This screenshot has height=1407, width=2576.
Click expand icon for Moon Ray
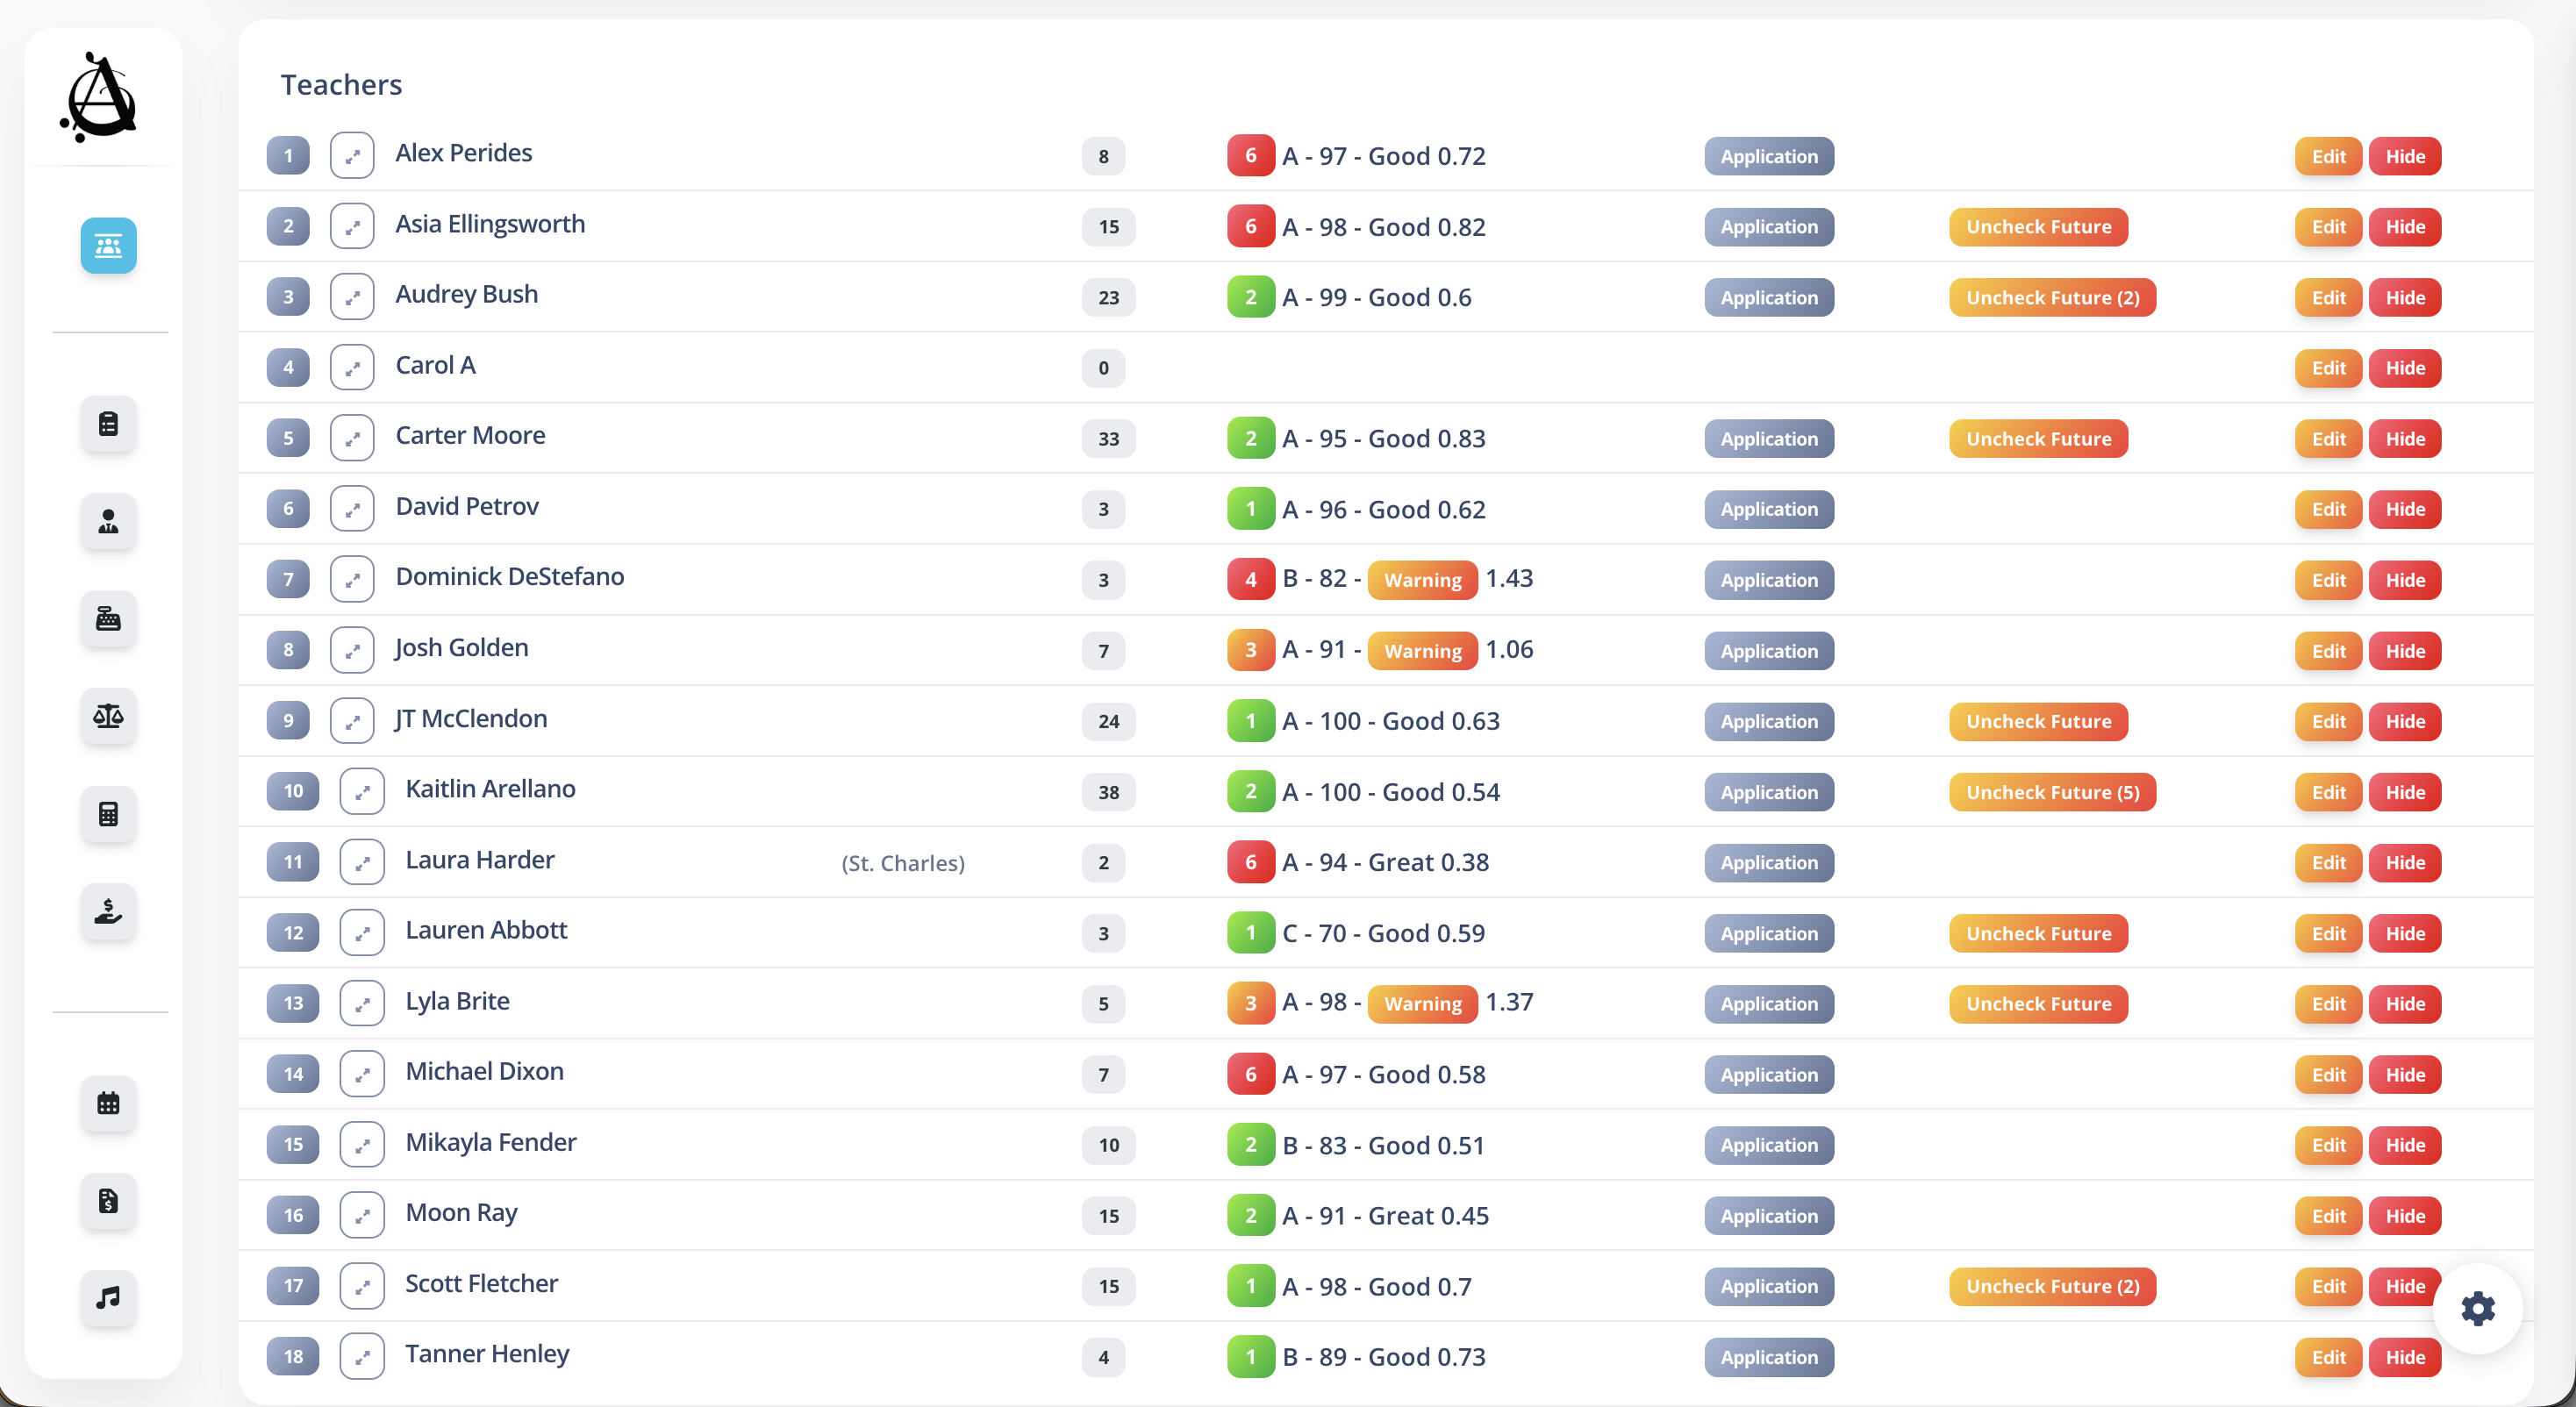pyautogui.click(x=362, y=1216)
